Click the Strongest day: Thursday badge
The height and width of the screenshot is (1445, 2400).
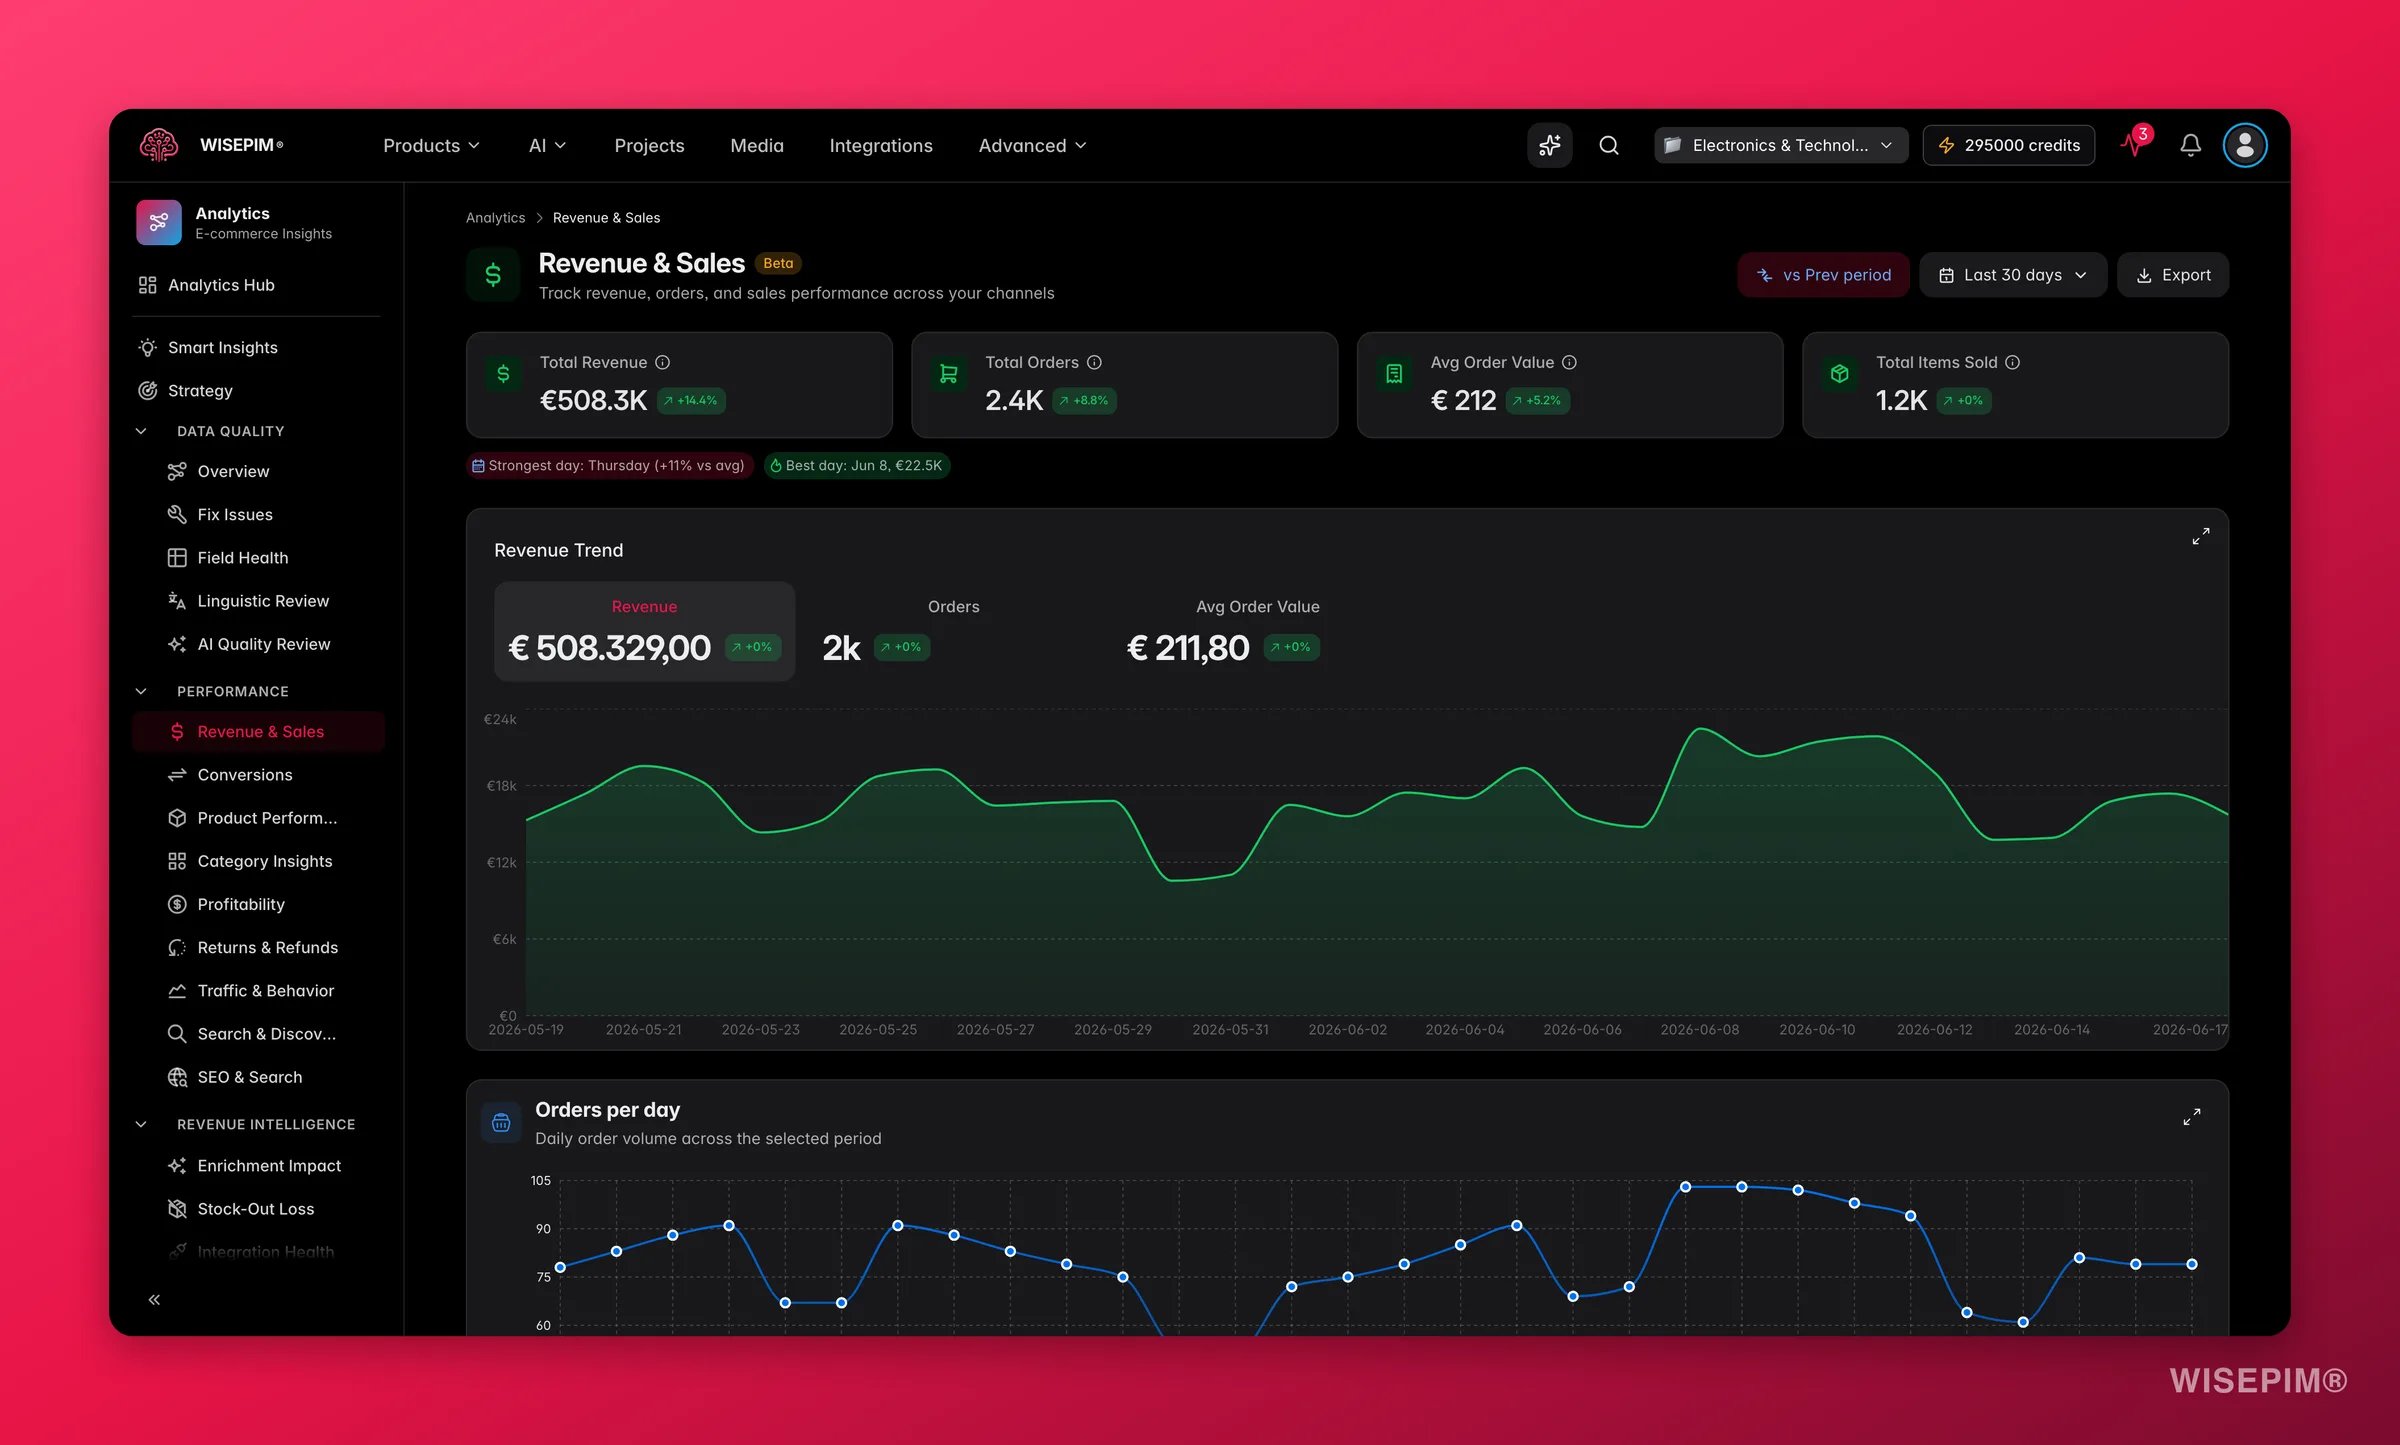609,465
